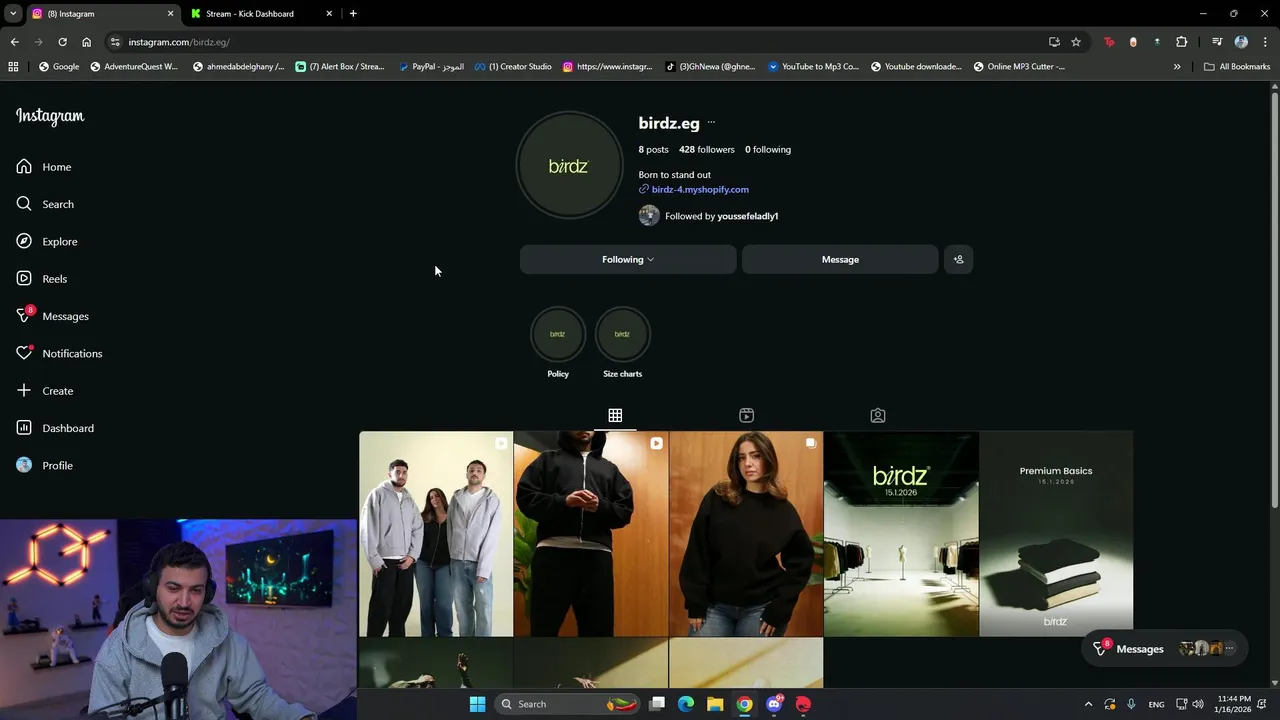Viewport: 1280px width, 720px height.
Task: Open the apps grid in bookmarks bar
Action: 13,67
